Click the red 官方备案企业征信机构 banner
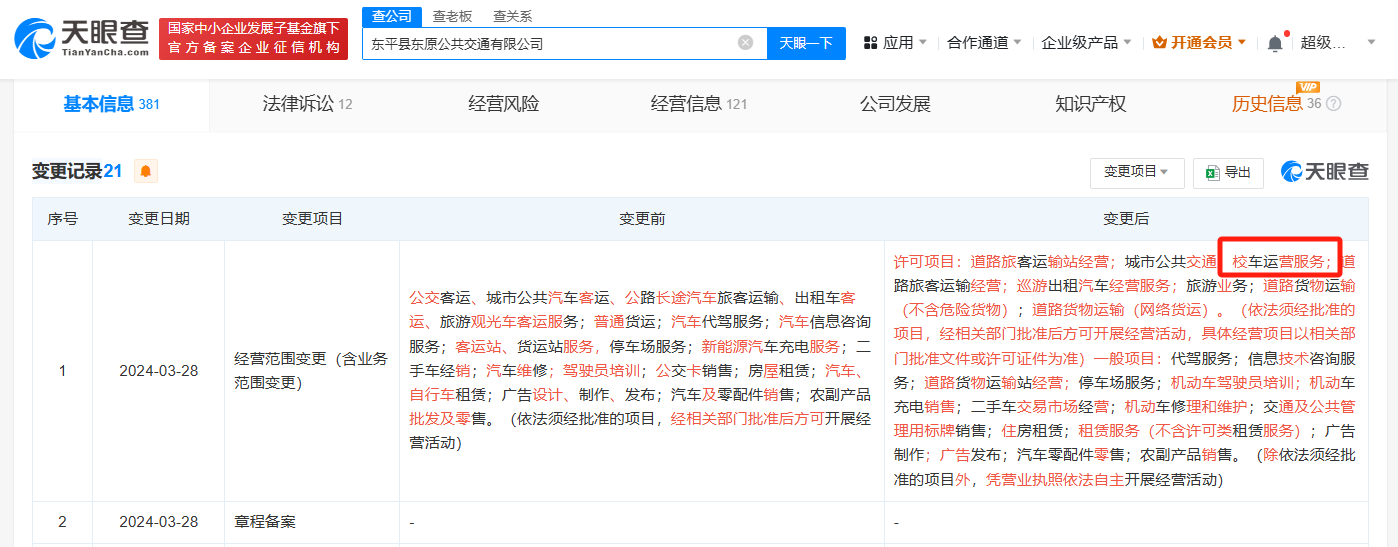The height and width of the screenshot is (547, 1398). pyautogui.click(x=253, y=38)
